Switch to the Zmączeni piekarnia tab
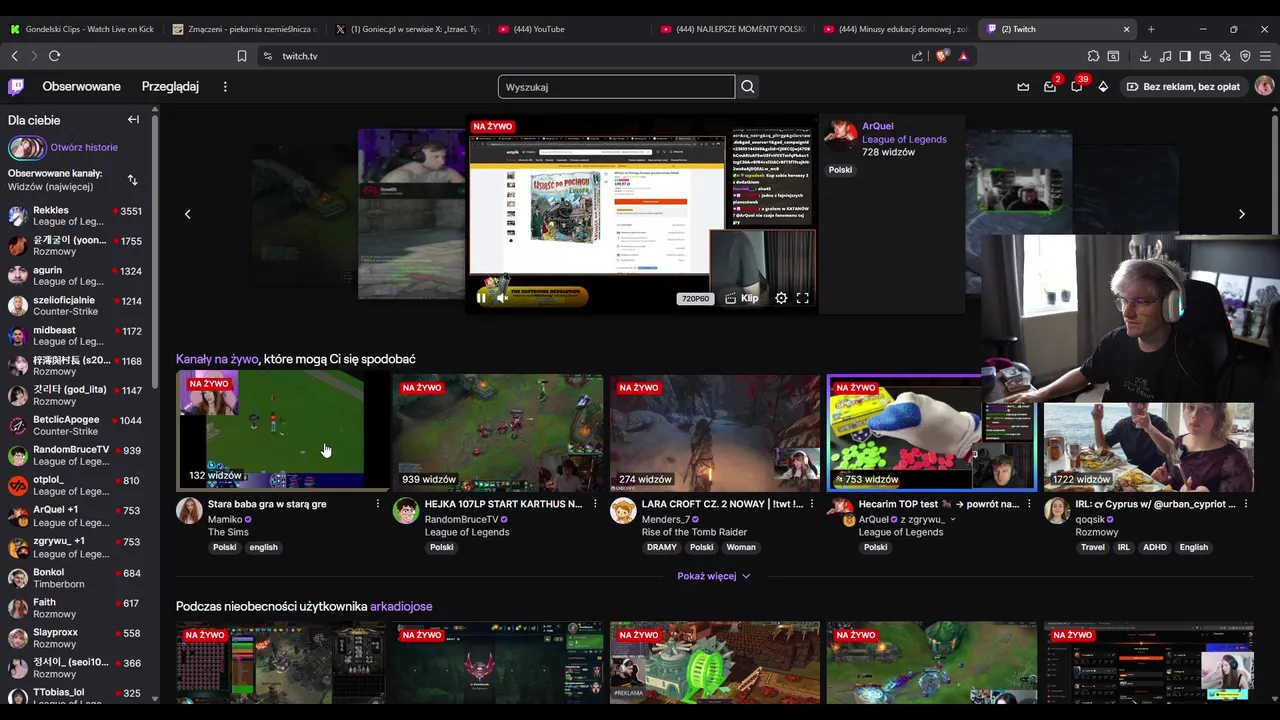Screen dimensions: 1280x720 245,29
